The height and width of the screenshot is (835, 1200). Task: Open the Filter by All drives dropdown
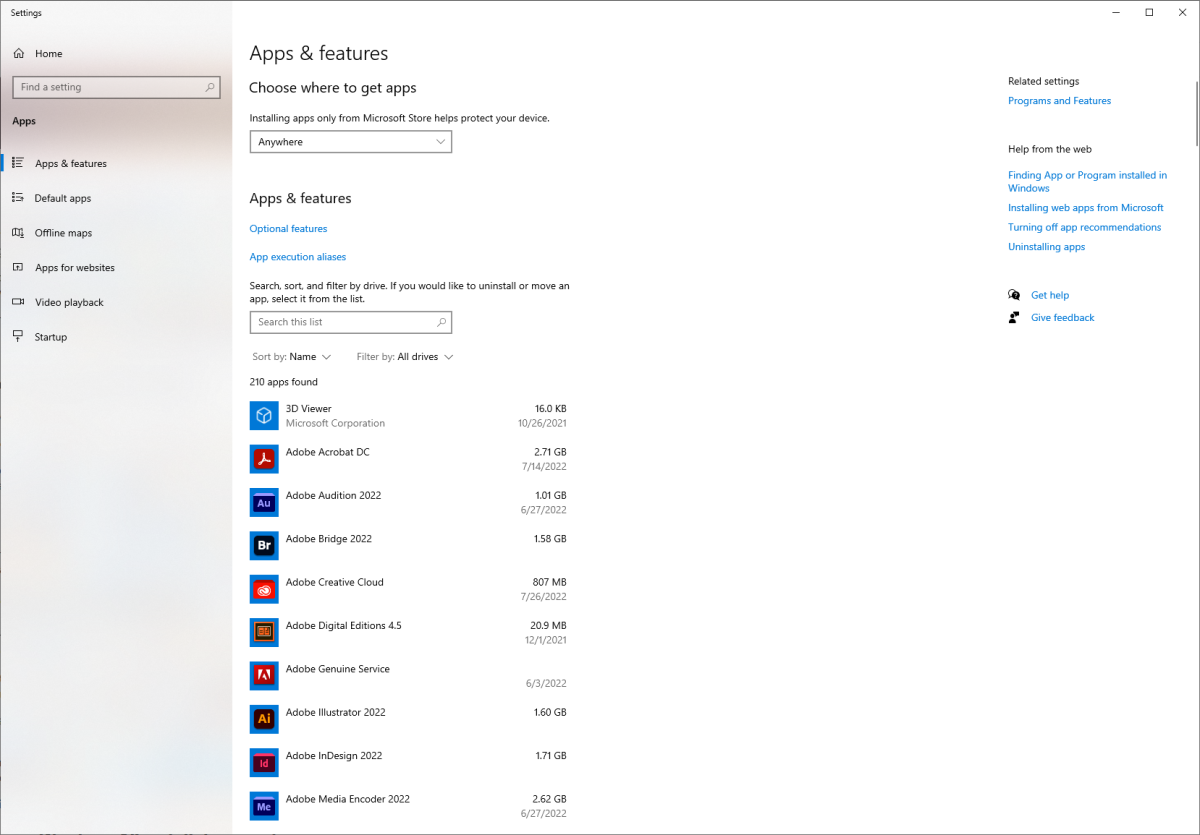405,357
